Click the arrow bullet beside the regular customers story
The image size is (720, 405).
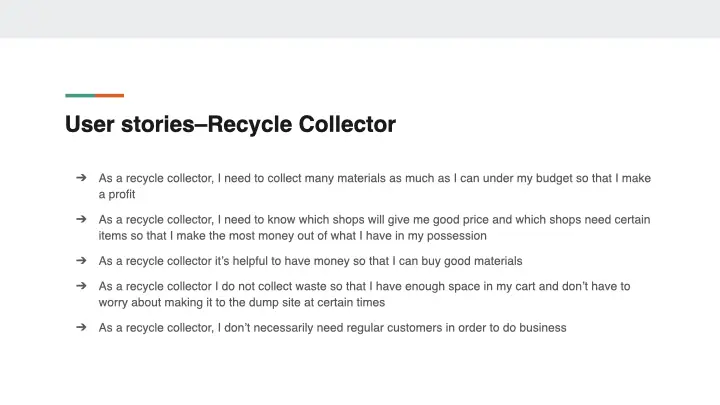pyautogui.click(x=81, y=327)
